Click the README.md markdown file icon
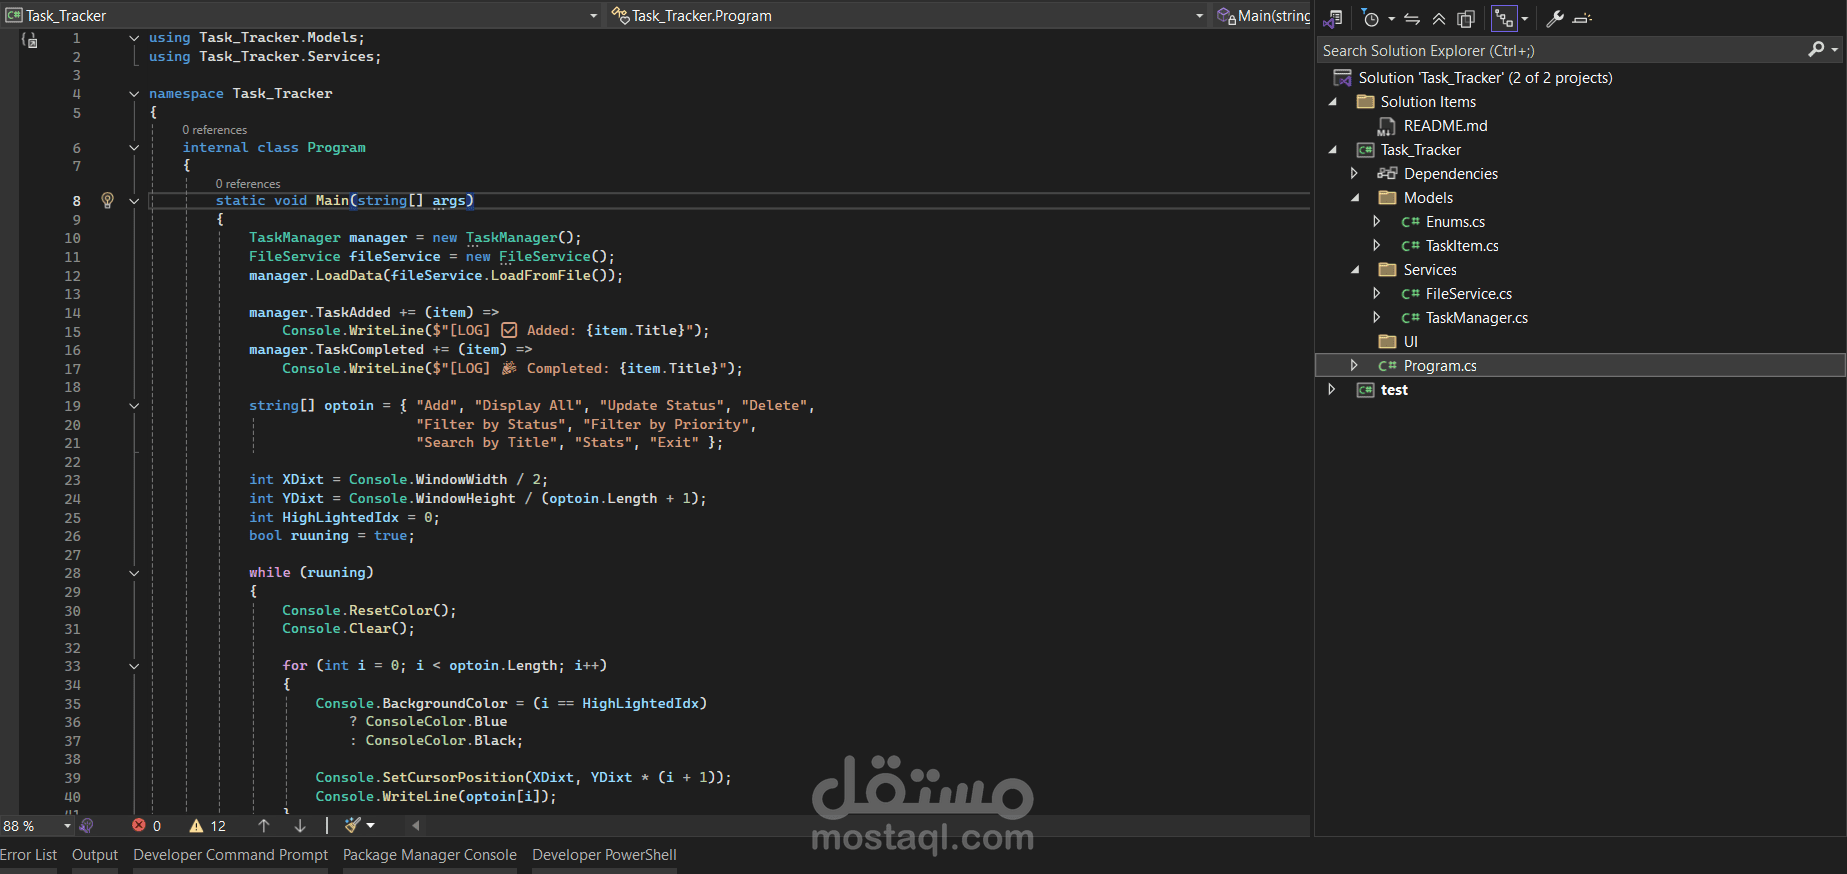This screenshot has width=1847, height=874. click(1387, 126)
